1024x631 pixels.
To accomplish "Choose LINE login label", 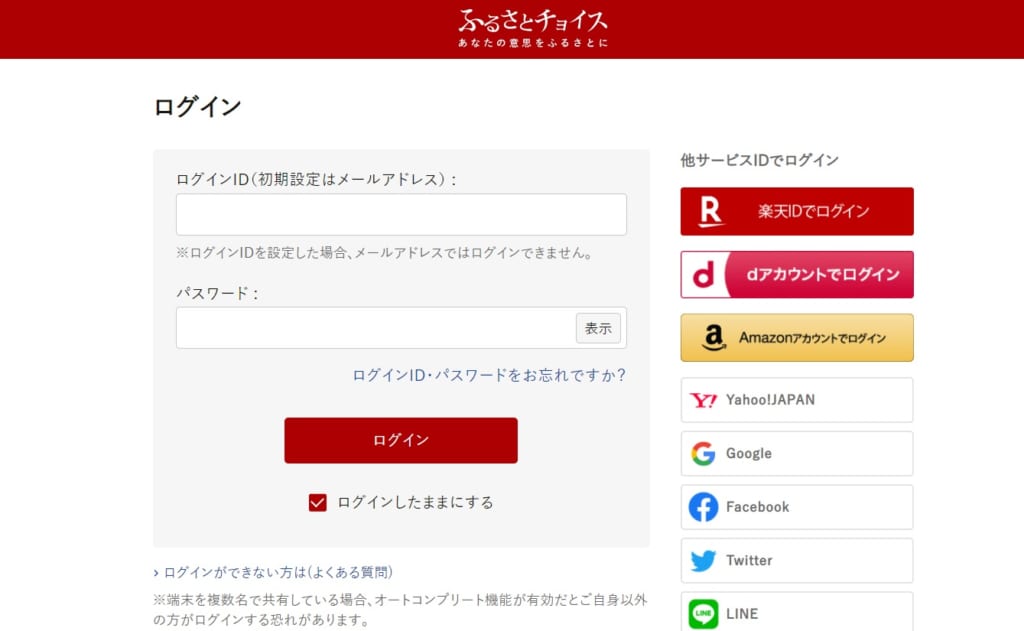I will (x=742, y=614).
